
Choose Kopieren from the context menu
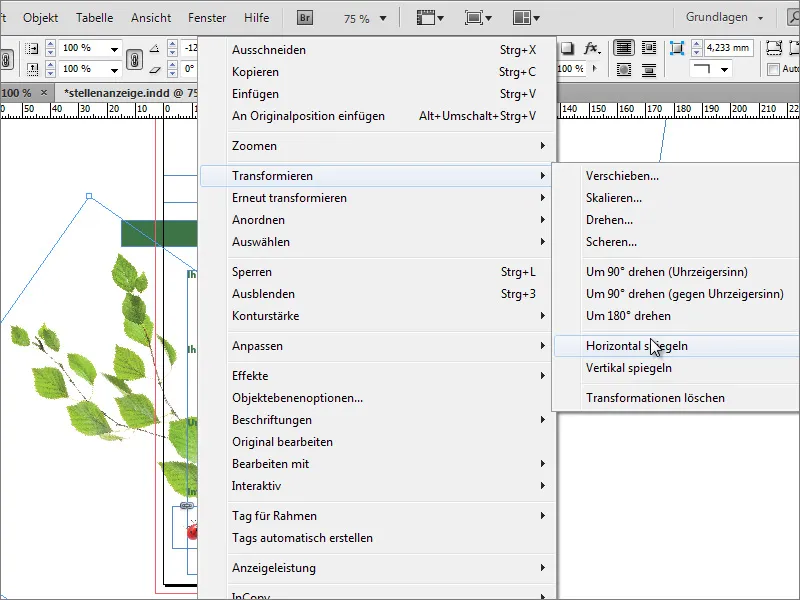click(377, 72)
